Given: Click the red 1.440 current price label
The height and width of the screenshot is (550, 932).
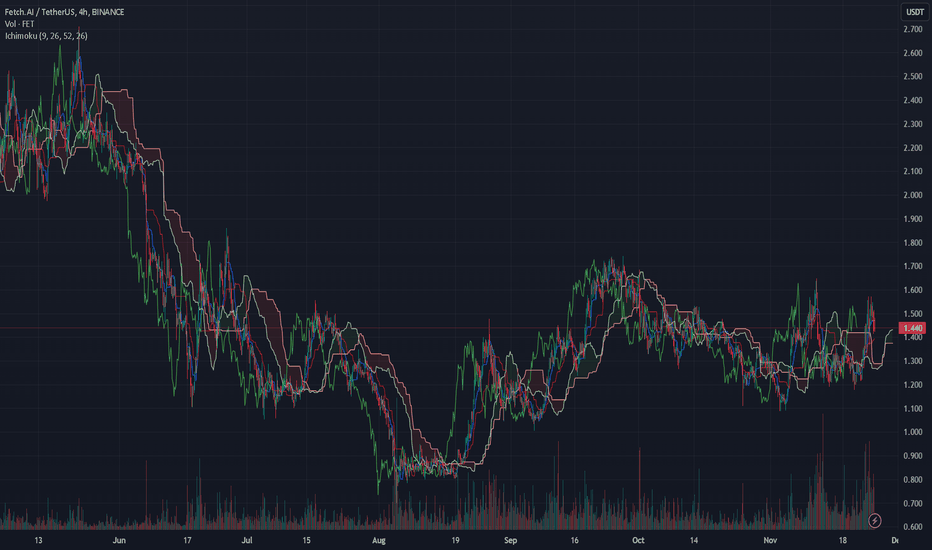Looking at the screenshot, I should point(912,328).
